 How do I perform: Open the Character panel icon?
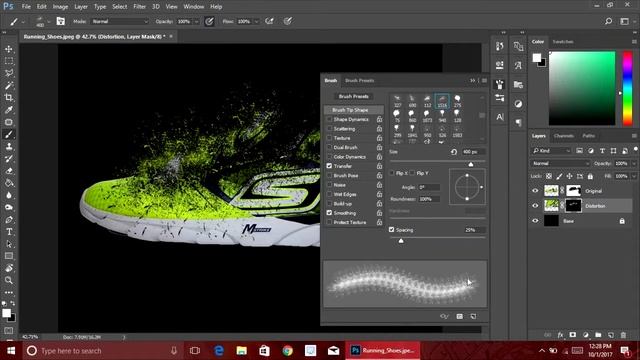click(500, 117)
